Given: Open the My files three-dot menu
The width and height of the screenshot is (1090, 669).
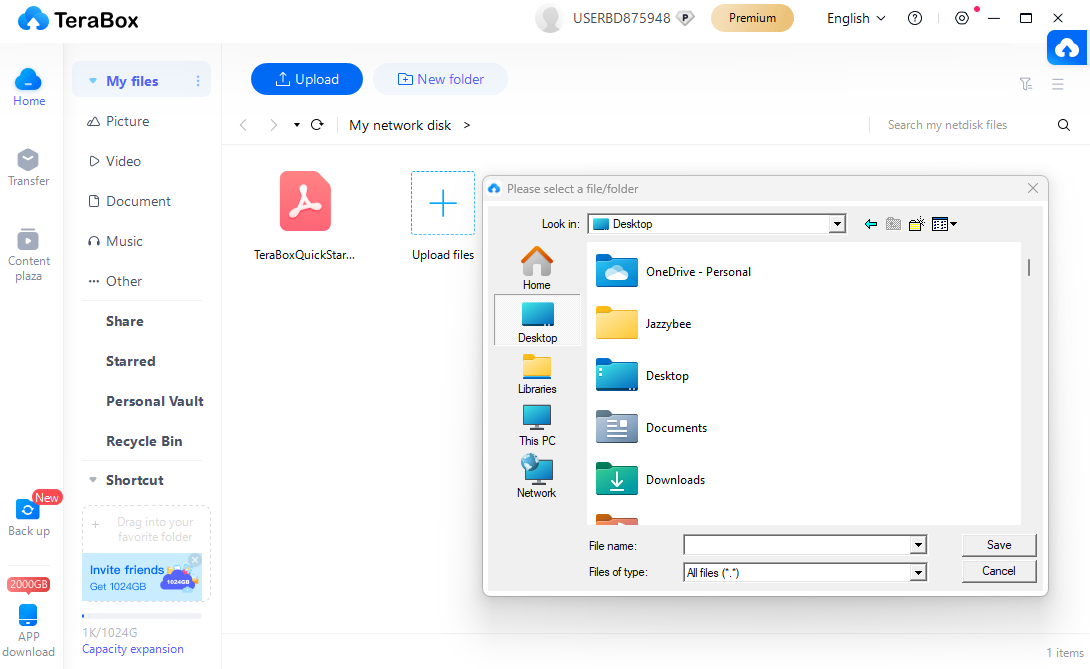Looking at the screenshot, I should click(198, 81).
